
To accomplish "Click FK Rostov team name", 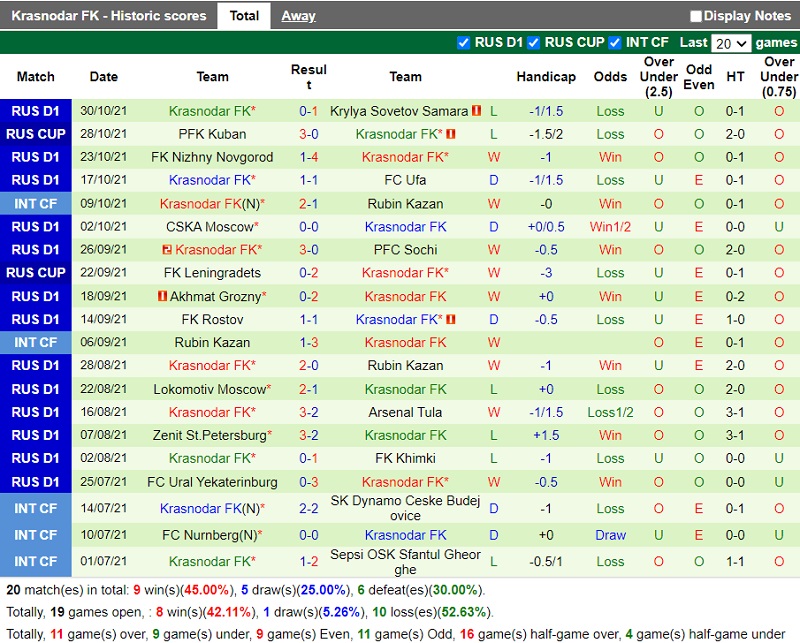I will click(212, 319).
